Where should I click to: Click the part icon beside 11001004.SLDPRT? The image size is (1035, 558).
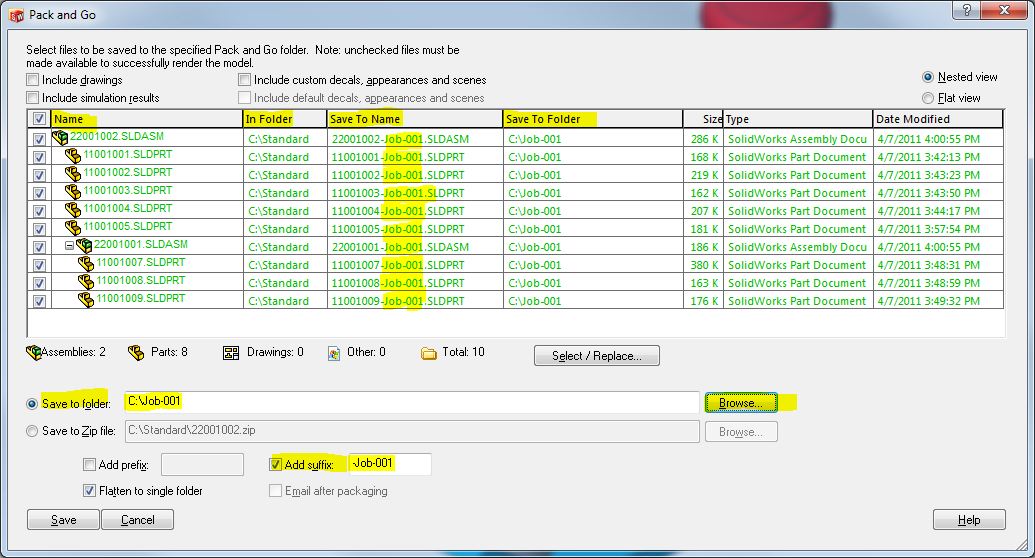[x=73, y=209]
